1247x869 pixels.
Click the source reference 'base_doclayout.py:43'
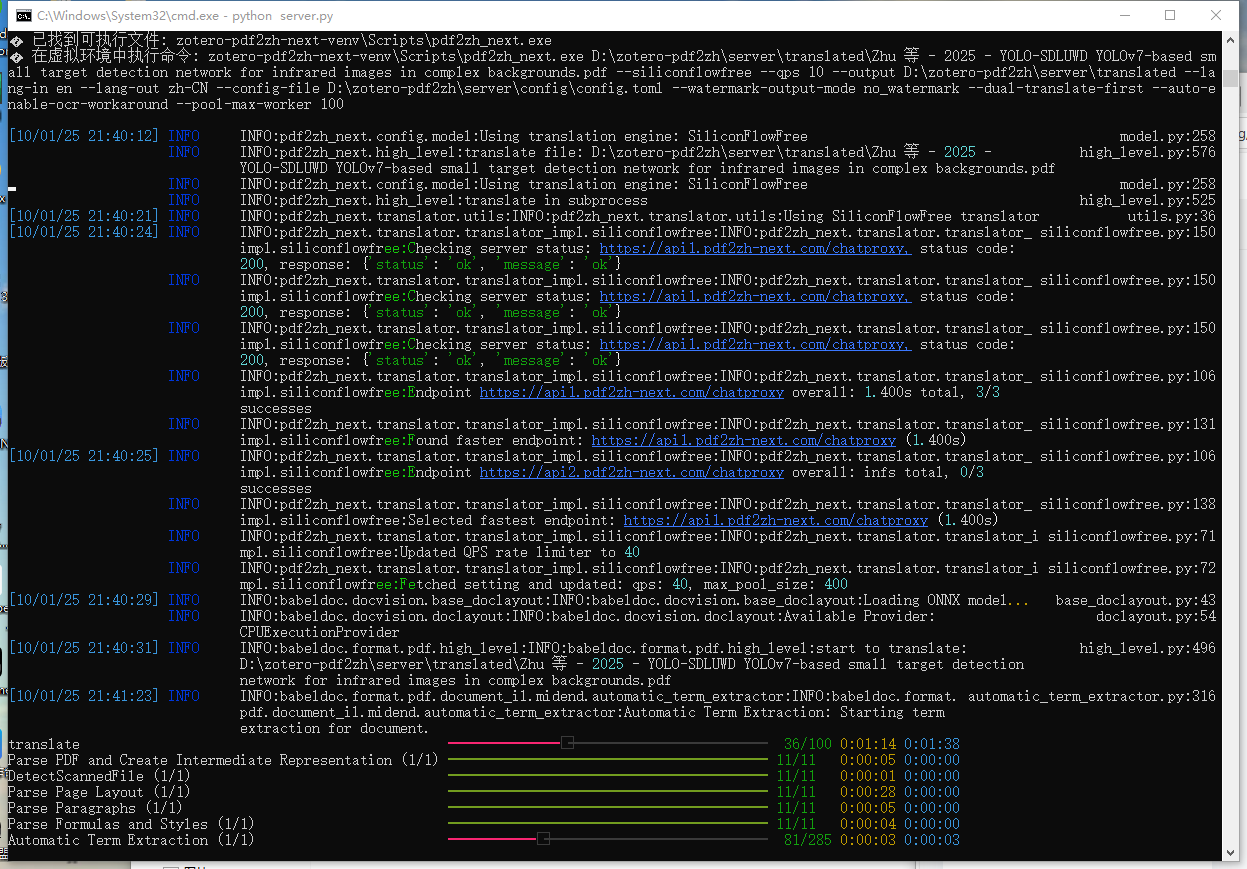pyautogui.click(x=1136, y=600)
